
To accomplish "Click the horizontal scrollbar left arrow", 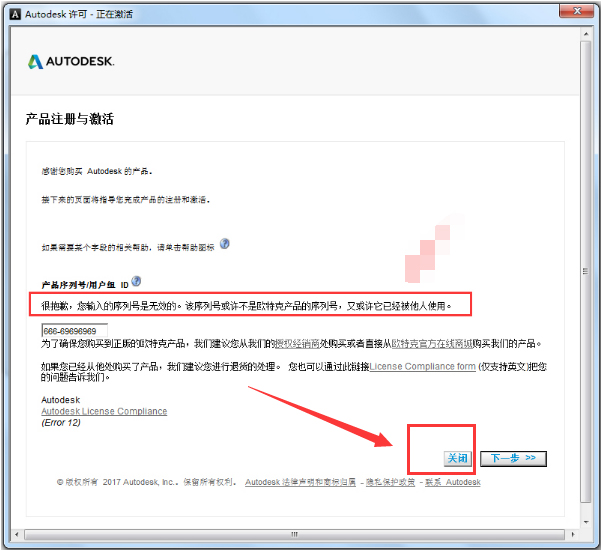I will pyautogui.click(x=17, y=534).
